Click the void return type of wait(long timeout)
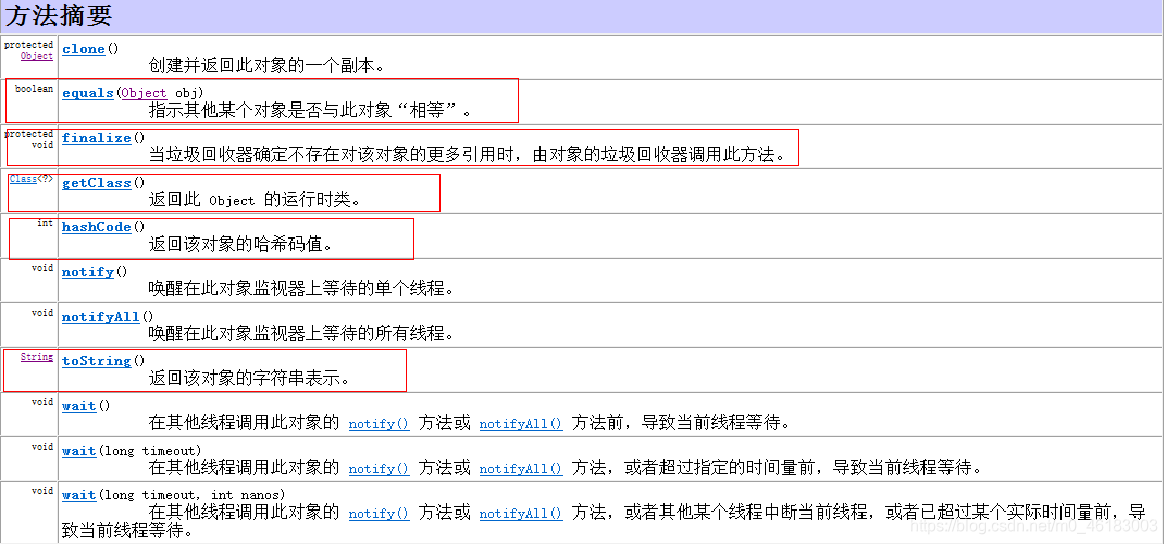 pyautogui.click(x=42, y=447)
